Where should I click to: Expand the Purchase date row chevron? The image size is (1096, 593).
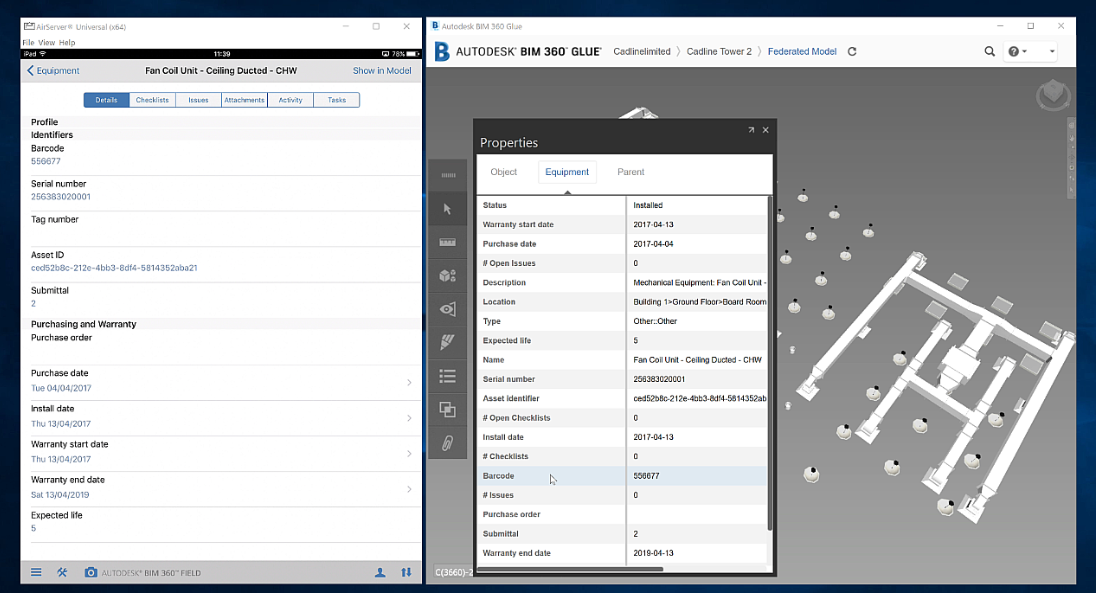tap(409, 383)
